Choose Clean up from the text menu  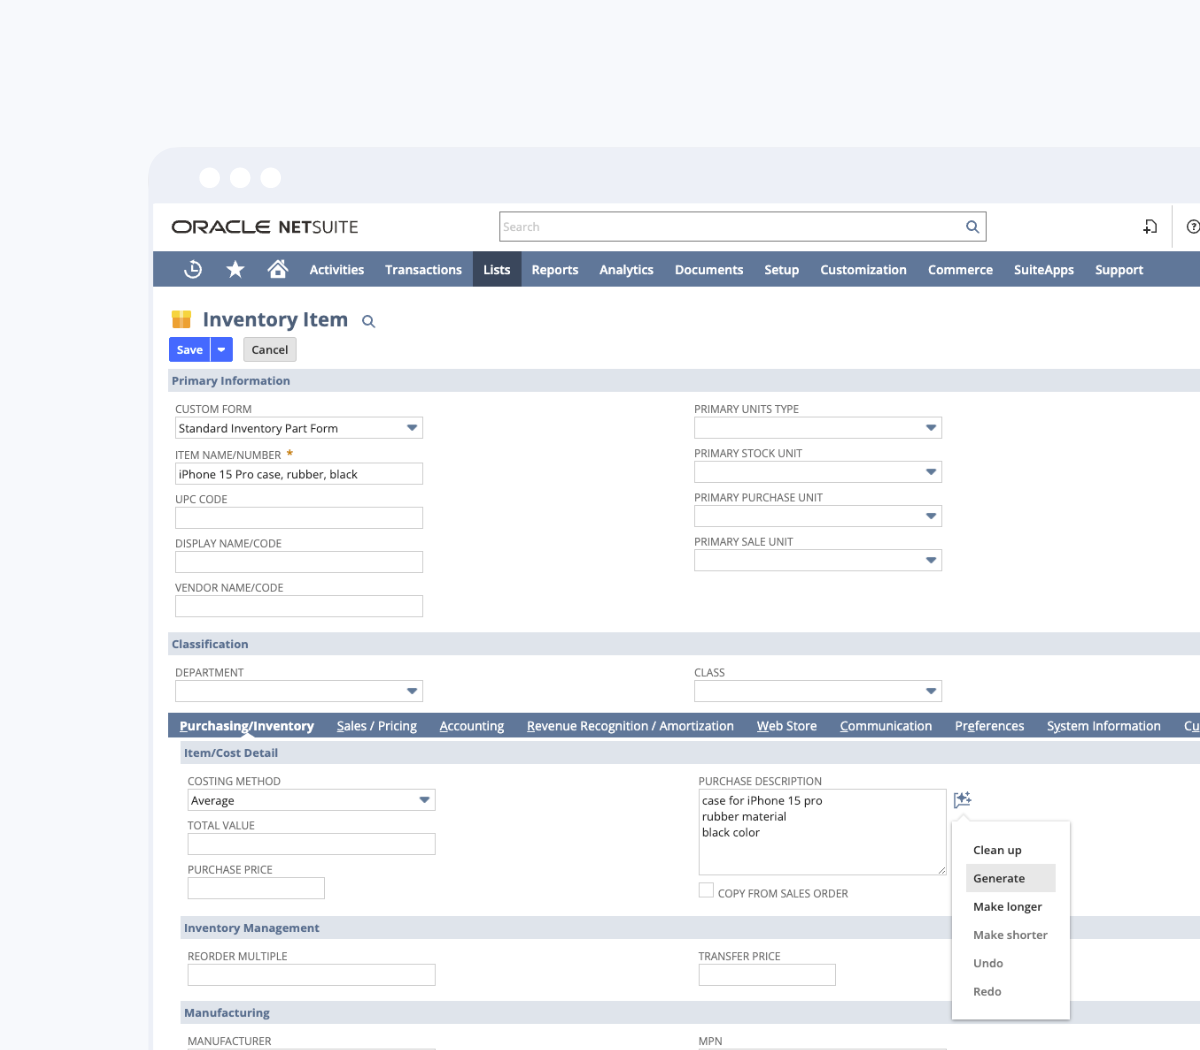click(x=1011, y=850)
